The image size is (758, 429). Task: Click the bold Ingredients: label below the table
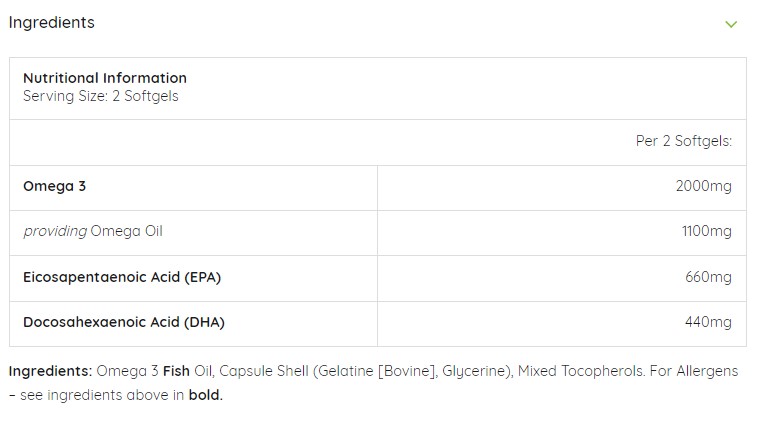click(x=50, y=371)
